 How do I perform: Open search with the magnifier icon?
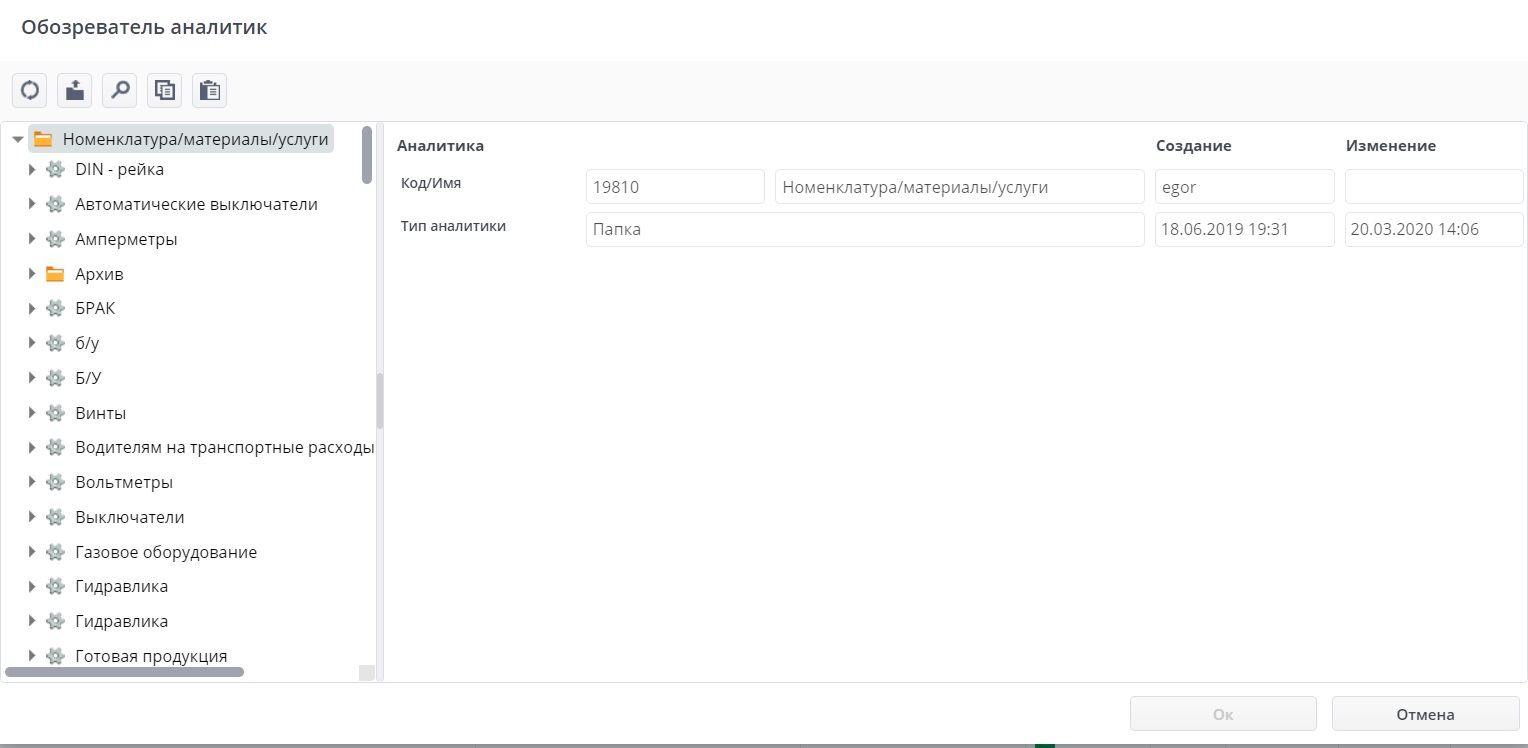pyautogui.click(x=120, y=90)
